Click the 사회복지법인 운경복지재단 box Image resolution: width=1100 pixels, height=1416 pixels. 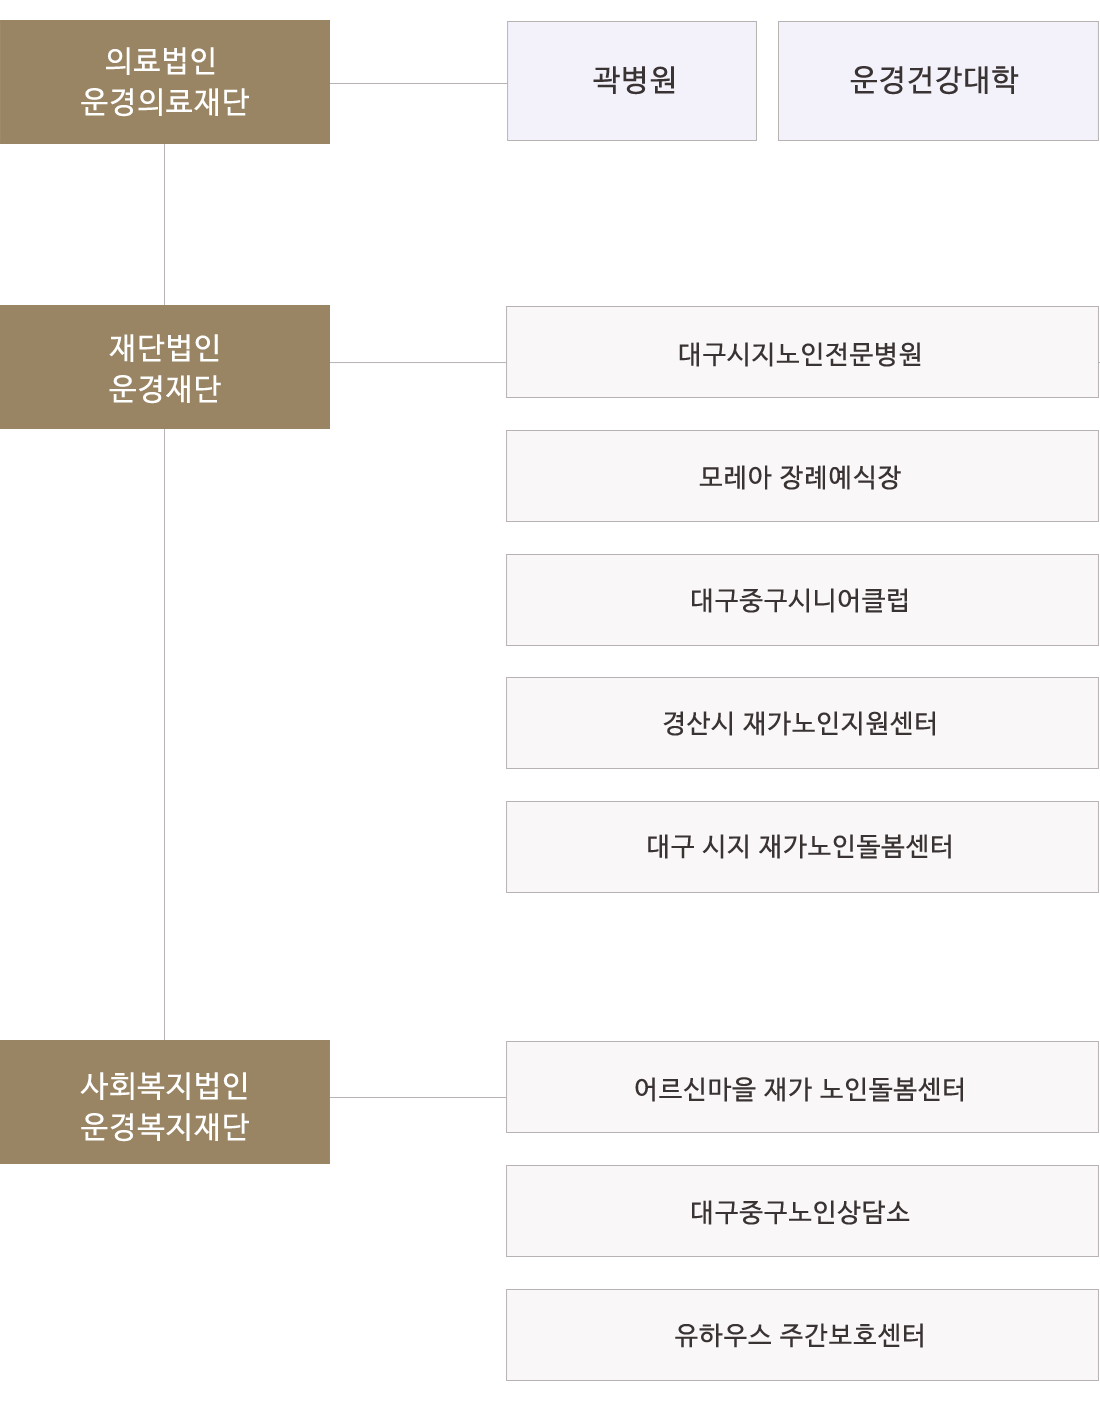[165, 1102]
